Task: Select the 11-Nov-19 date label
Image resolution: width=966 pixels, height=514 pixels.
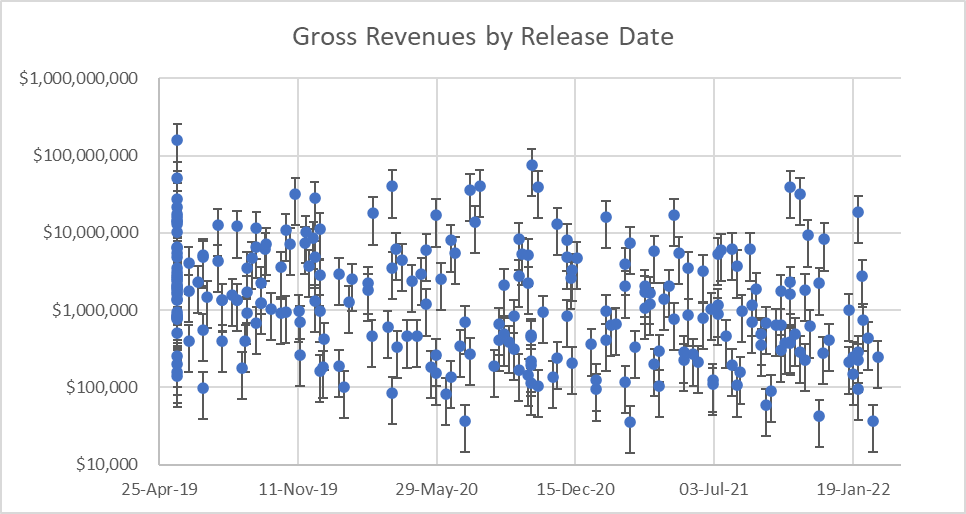Action: 298,490
